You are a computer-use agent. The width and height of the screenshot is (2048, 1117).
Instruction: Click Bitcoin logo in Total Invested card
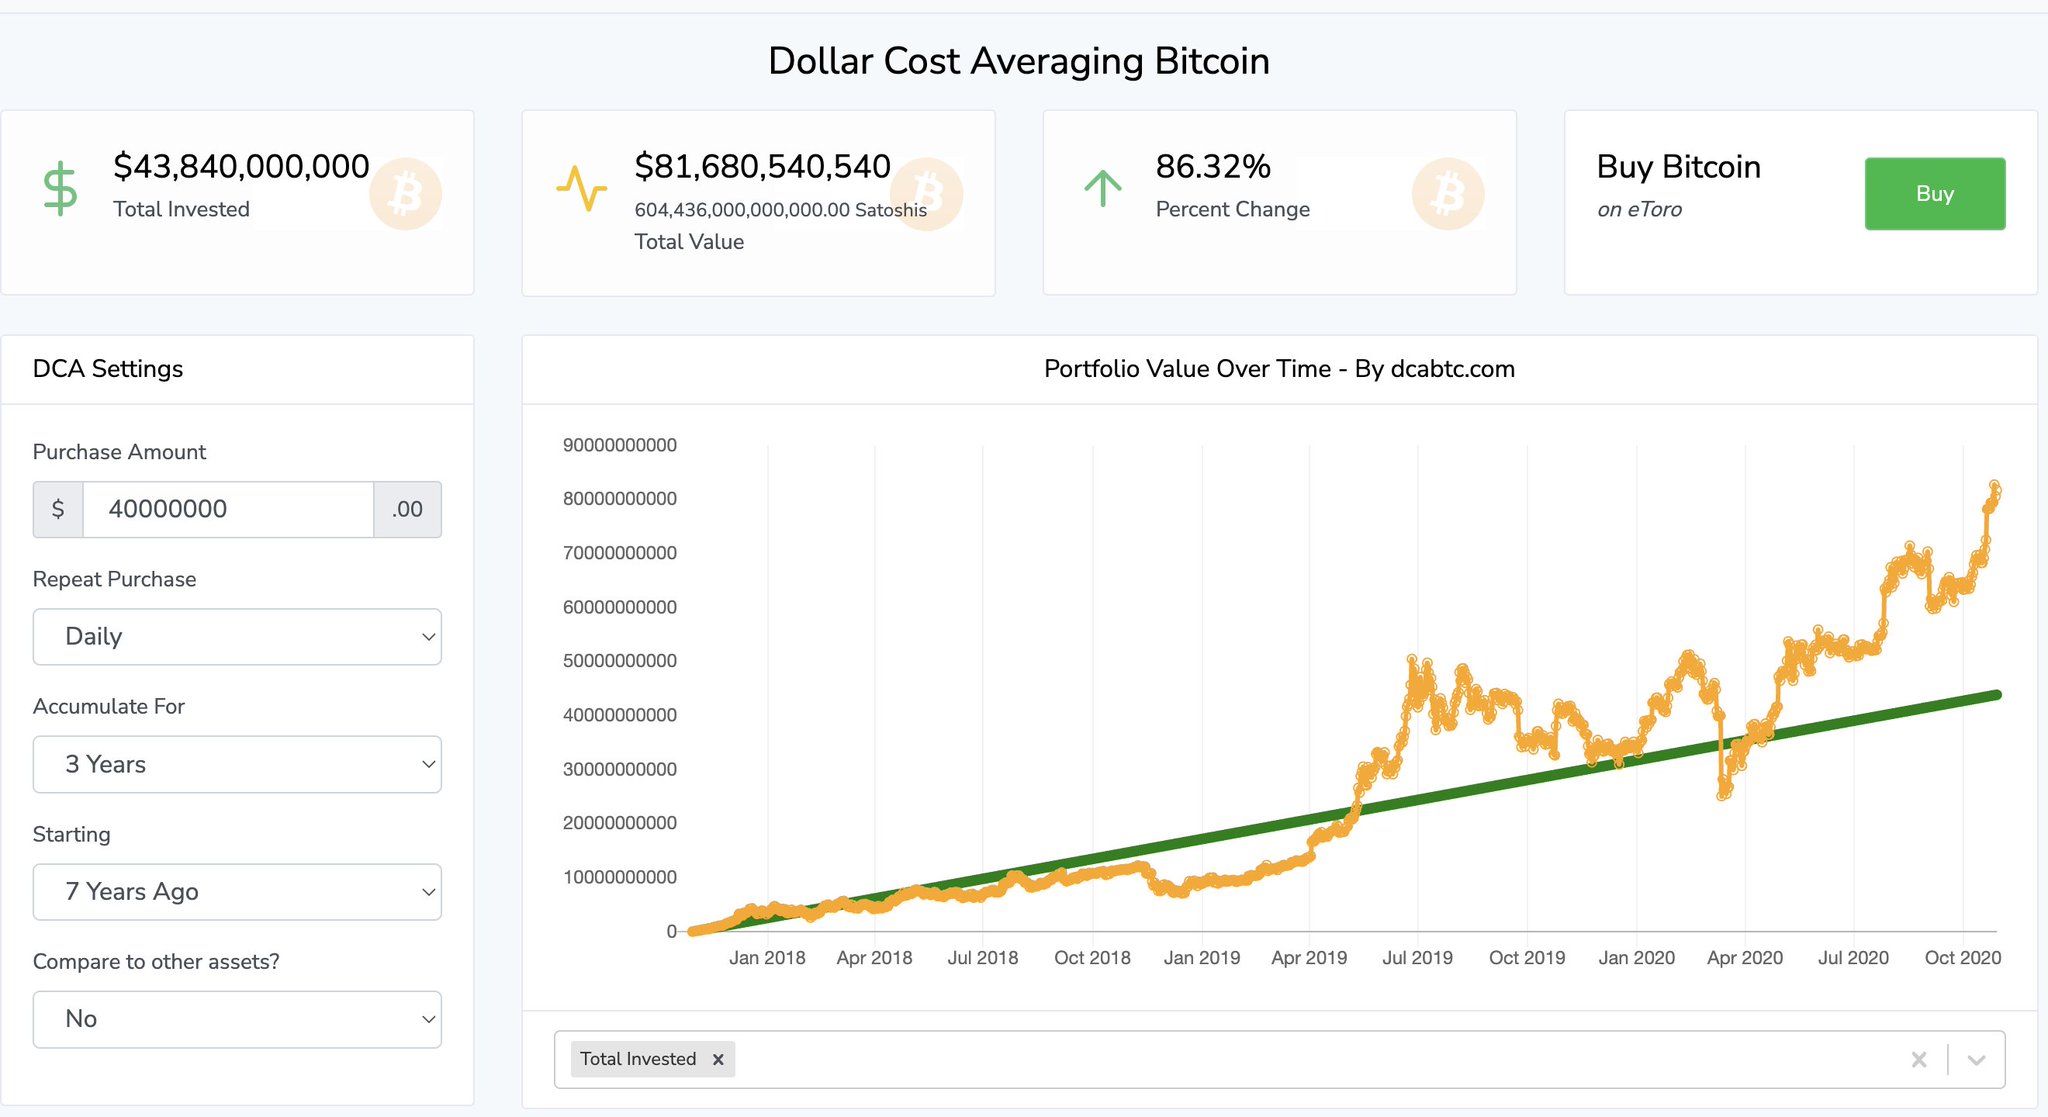pos(405,194)
